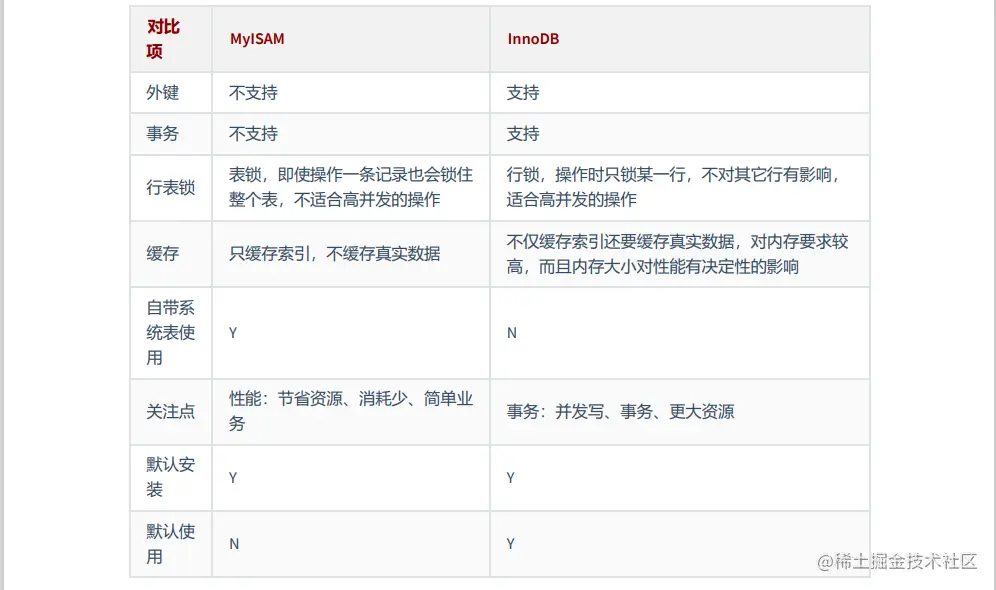Click the MyISAM cell starting '表锁，即使操作'
The width and height of the screenshot is (996, 590).
(x=351, y=187)
